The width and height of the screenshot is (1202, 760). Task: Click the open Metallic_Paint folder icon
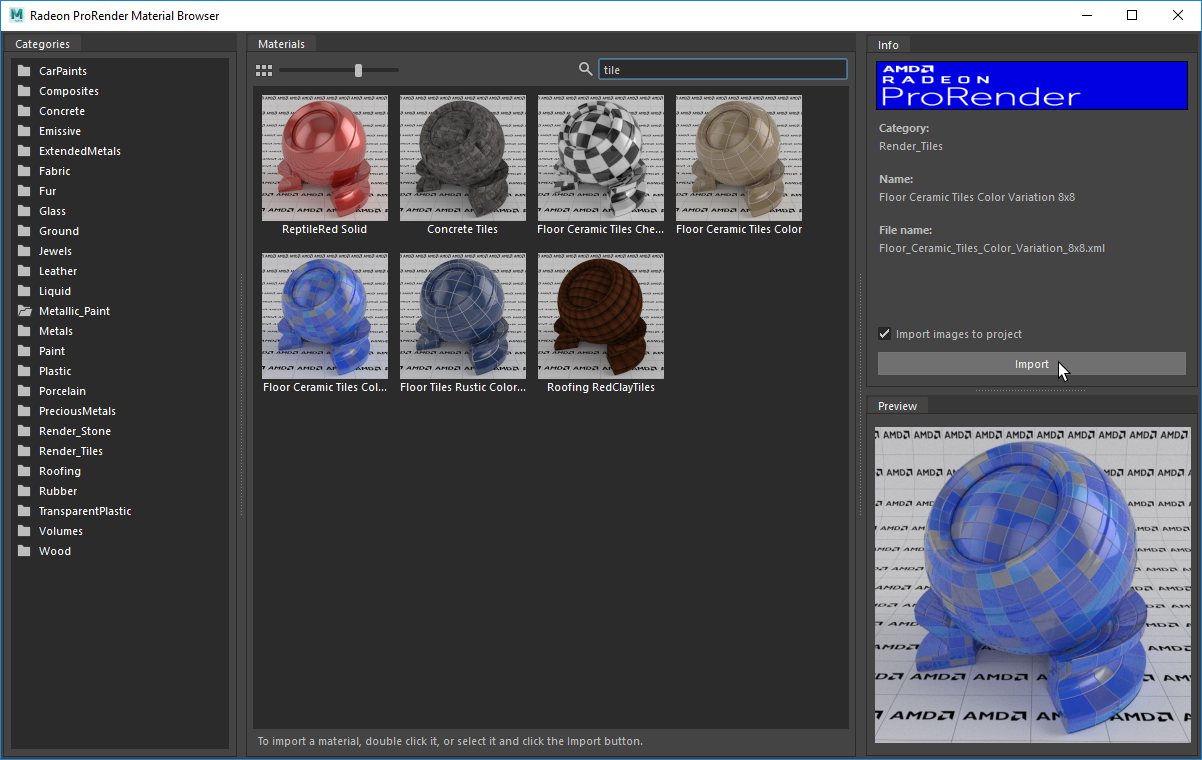point(24,311)
